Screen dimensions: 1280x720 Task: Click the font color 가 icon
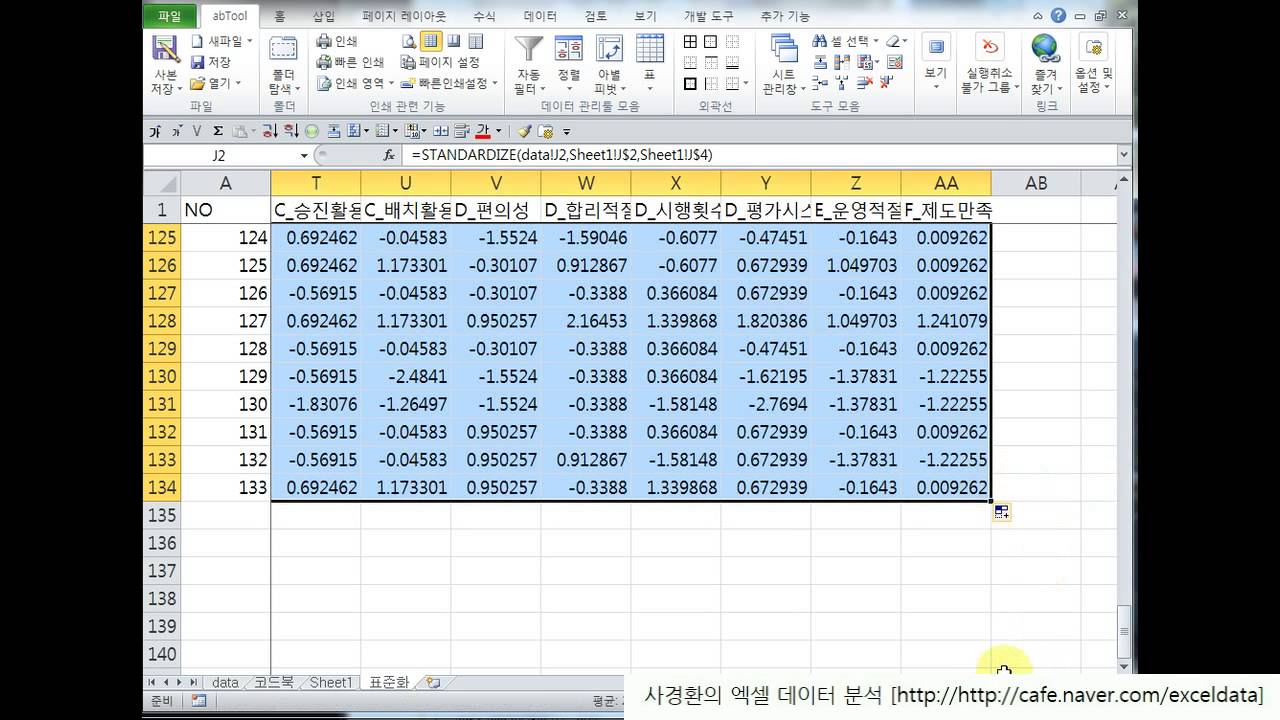point(484,131)
